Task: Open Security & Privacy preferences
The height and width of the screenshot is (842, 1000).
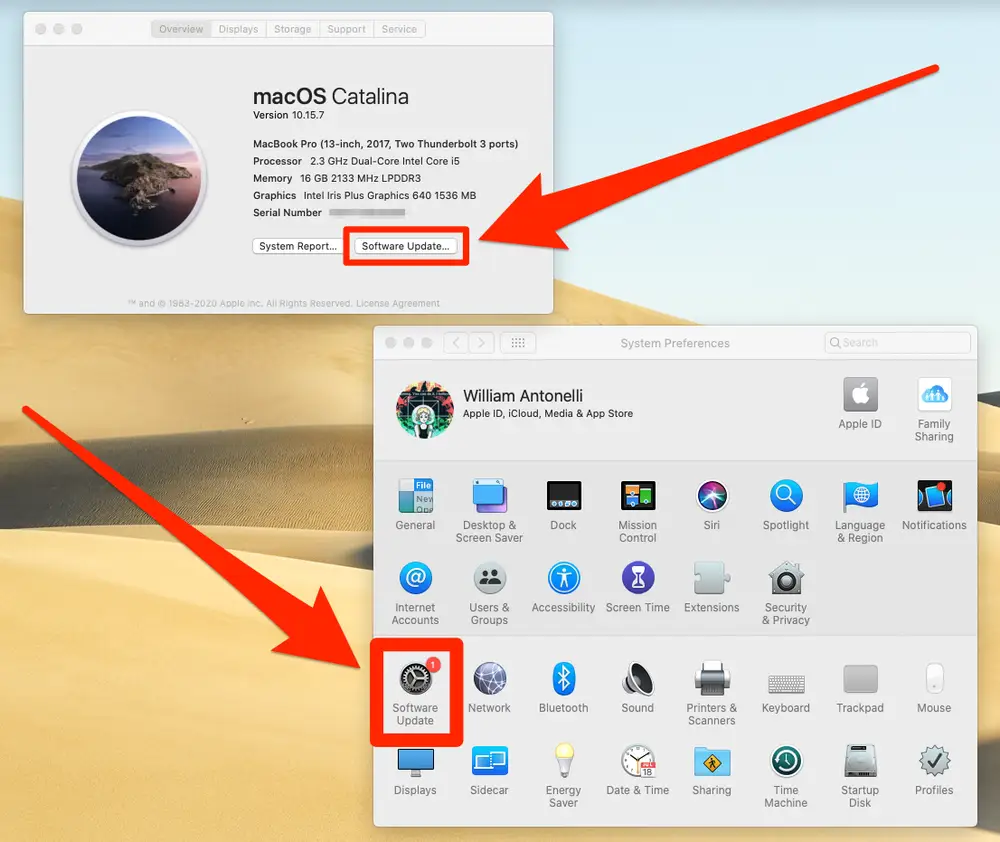Action: [x=786, y=579]
